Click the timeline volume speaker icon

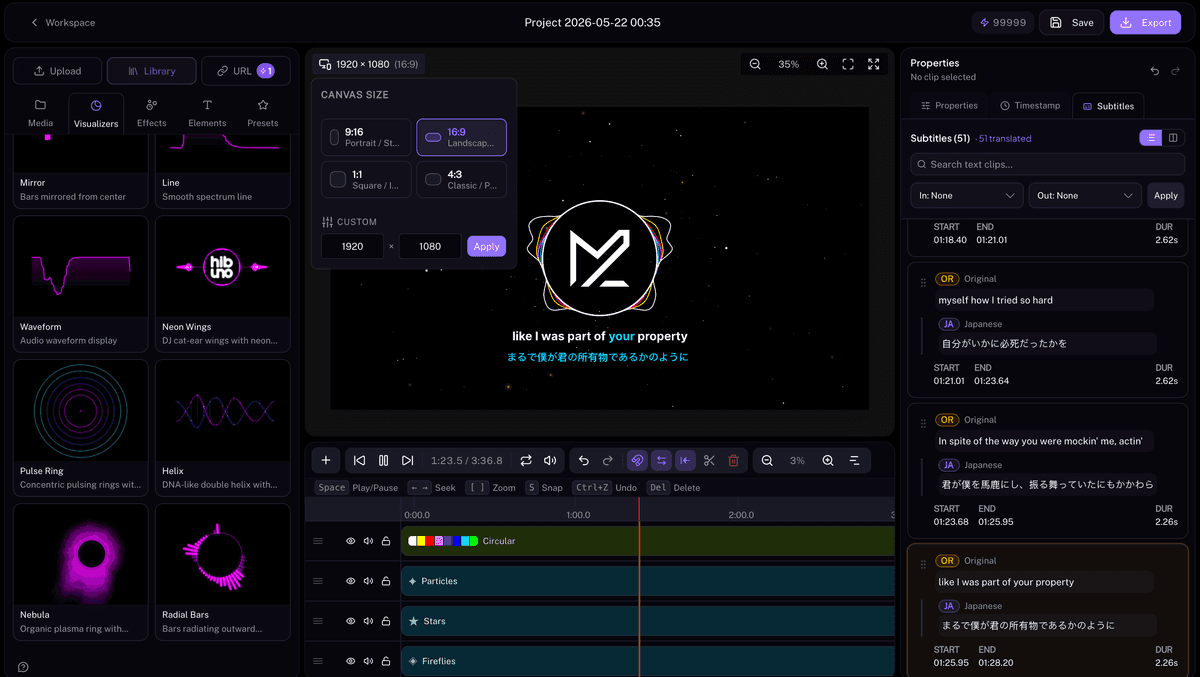(x=550, y=460)
